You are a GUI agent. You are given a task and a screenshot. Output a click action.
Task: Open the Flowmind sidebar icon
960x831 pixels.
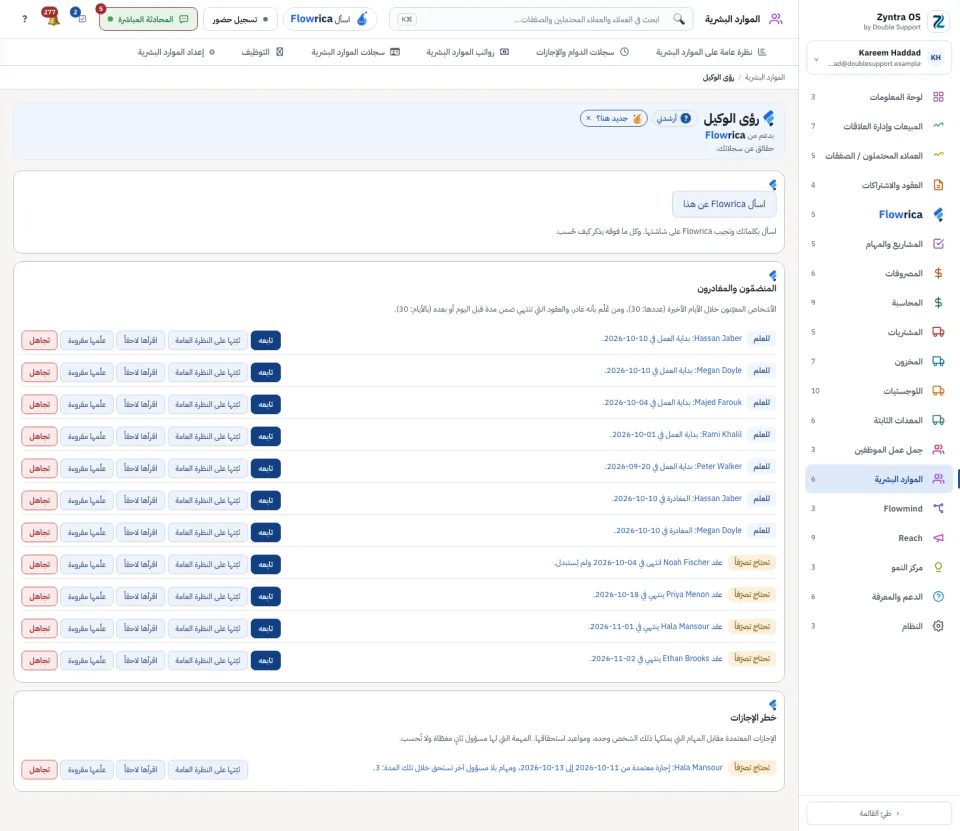[938, 508]
